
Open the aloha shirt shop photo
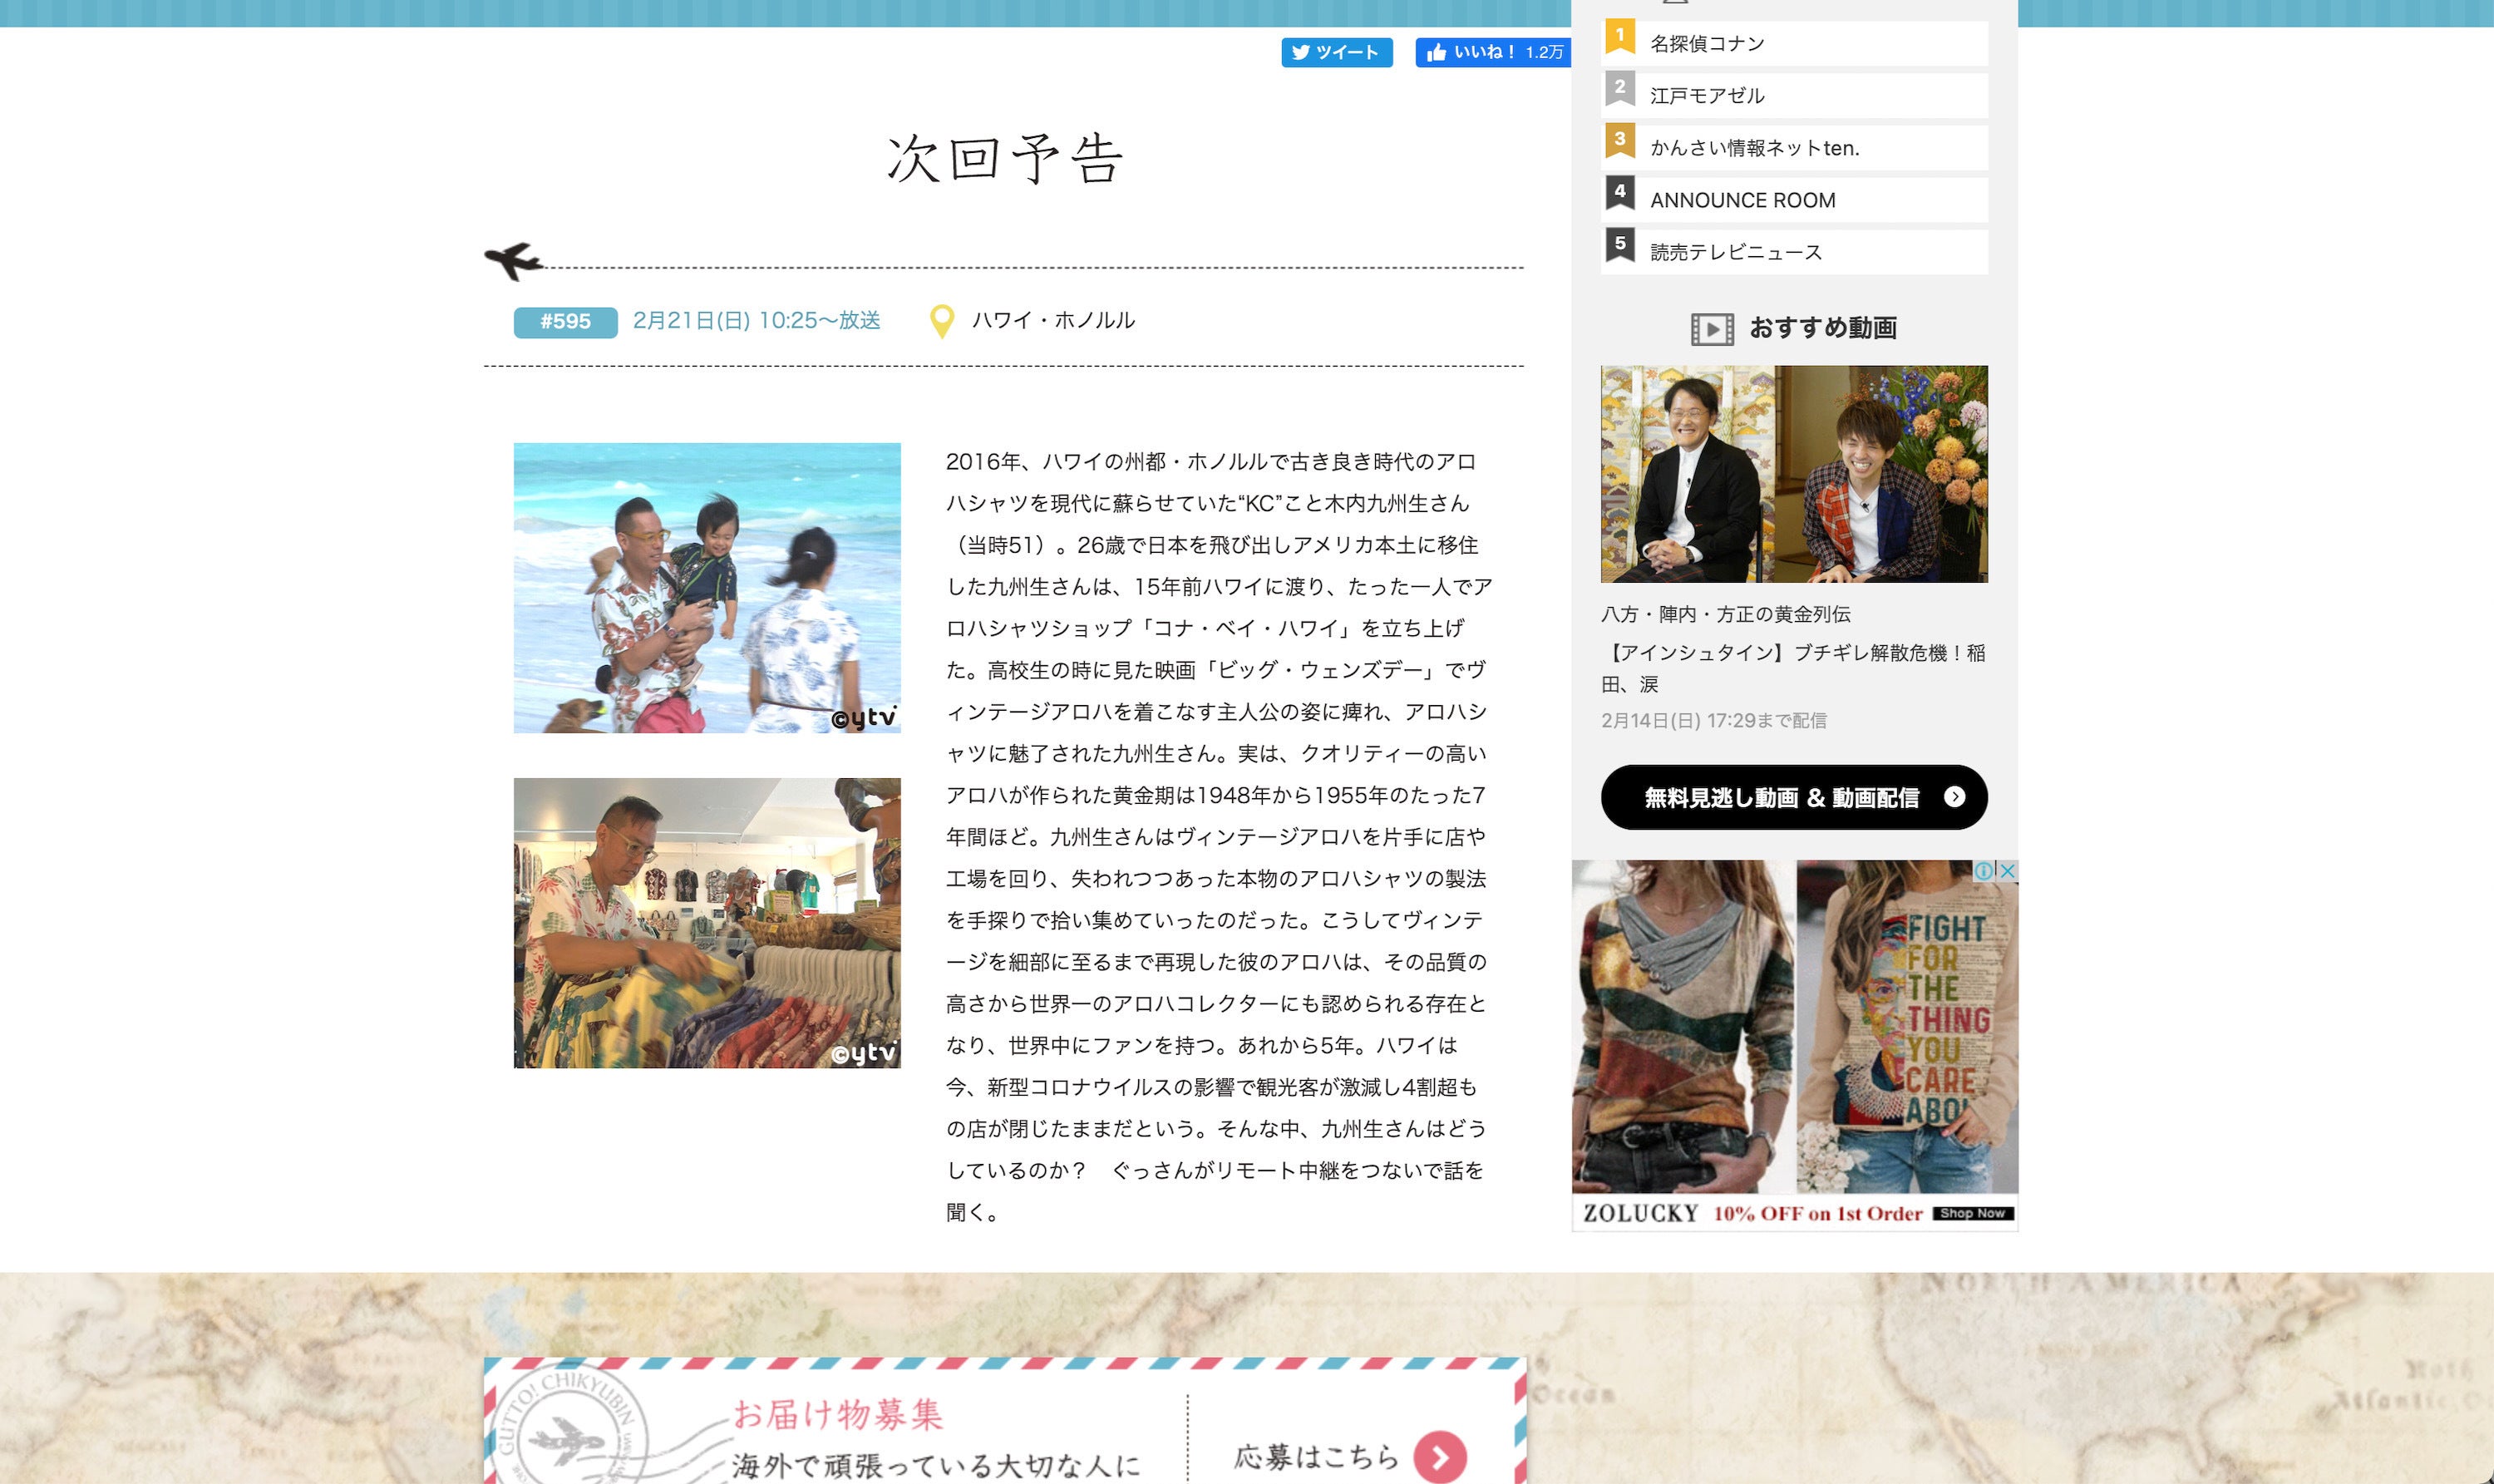click(707, 923)
